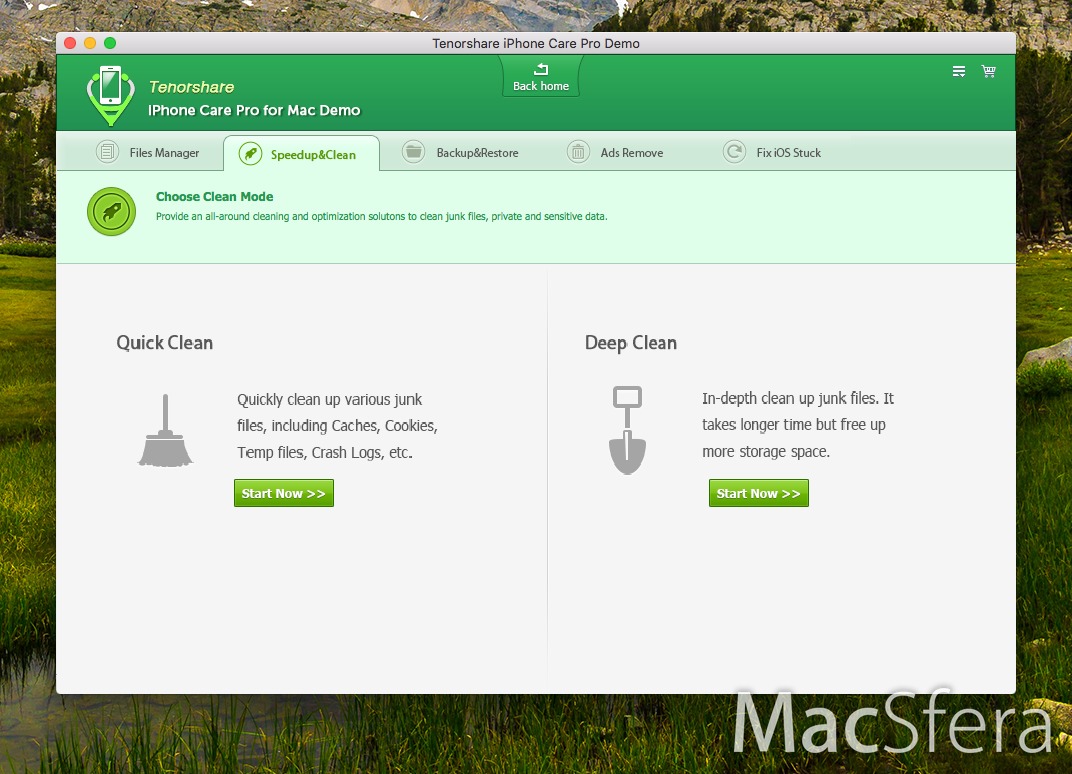Image resolution: width=1072 pixels, height=774 pixels.
Task: Start Now under Quick Clean
Action: pos(284,493)
